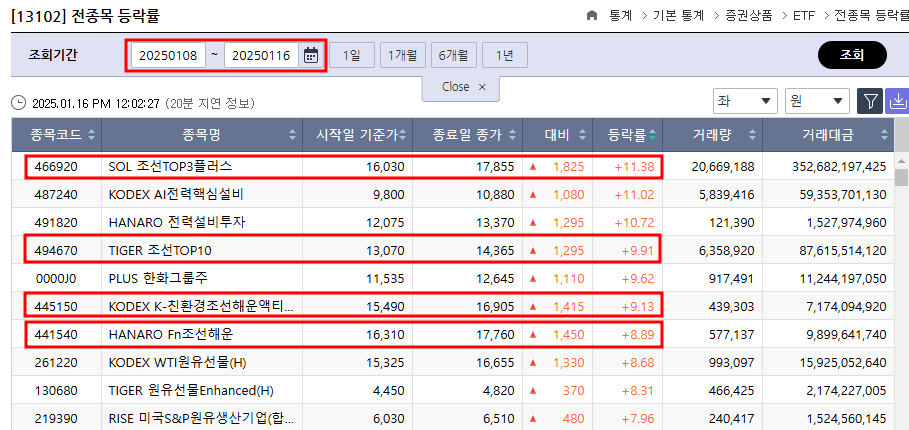Viewport: 909px width, 430px height.
Task: Click trading volume 121,390 cell
Action: [x=732, y=223]
